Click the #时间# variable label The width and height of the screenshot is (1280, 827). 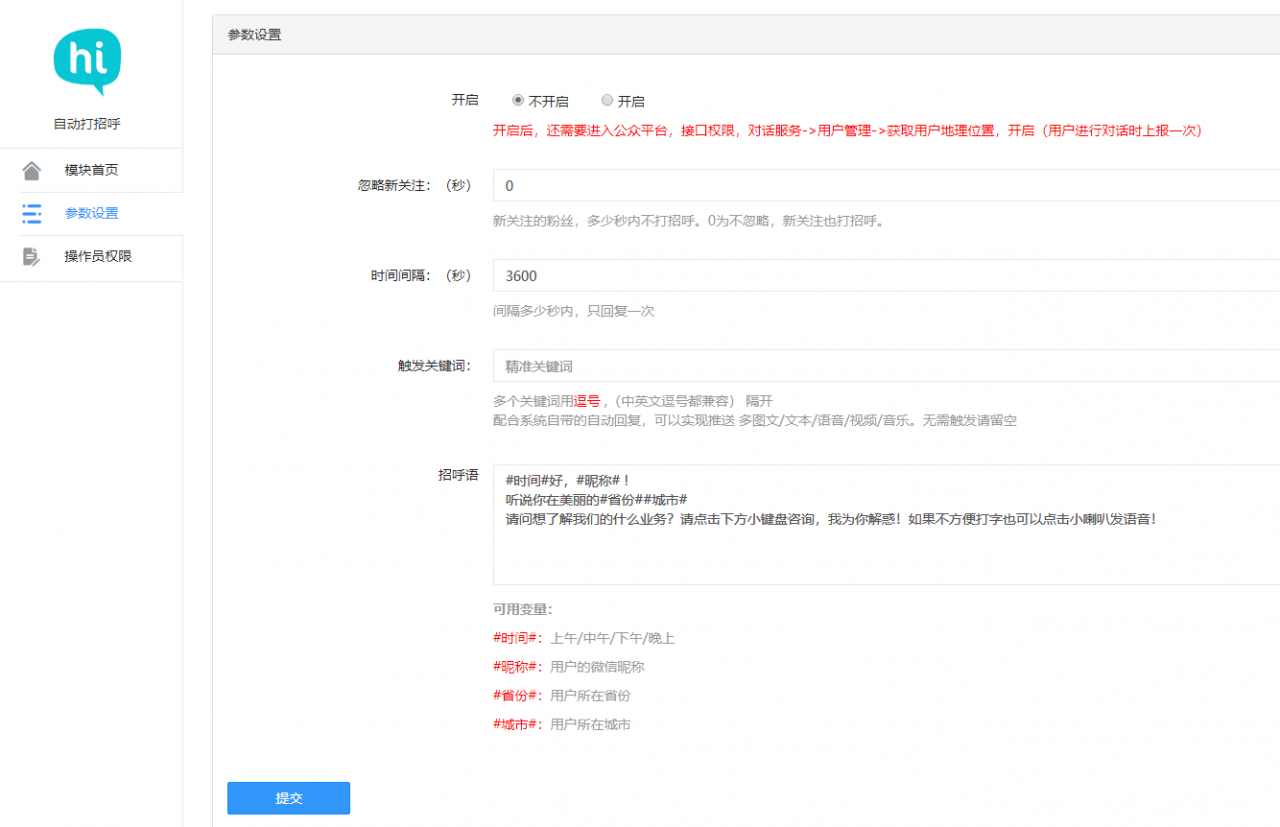pyautogui.click(x=518, y=638)
